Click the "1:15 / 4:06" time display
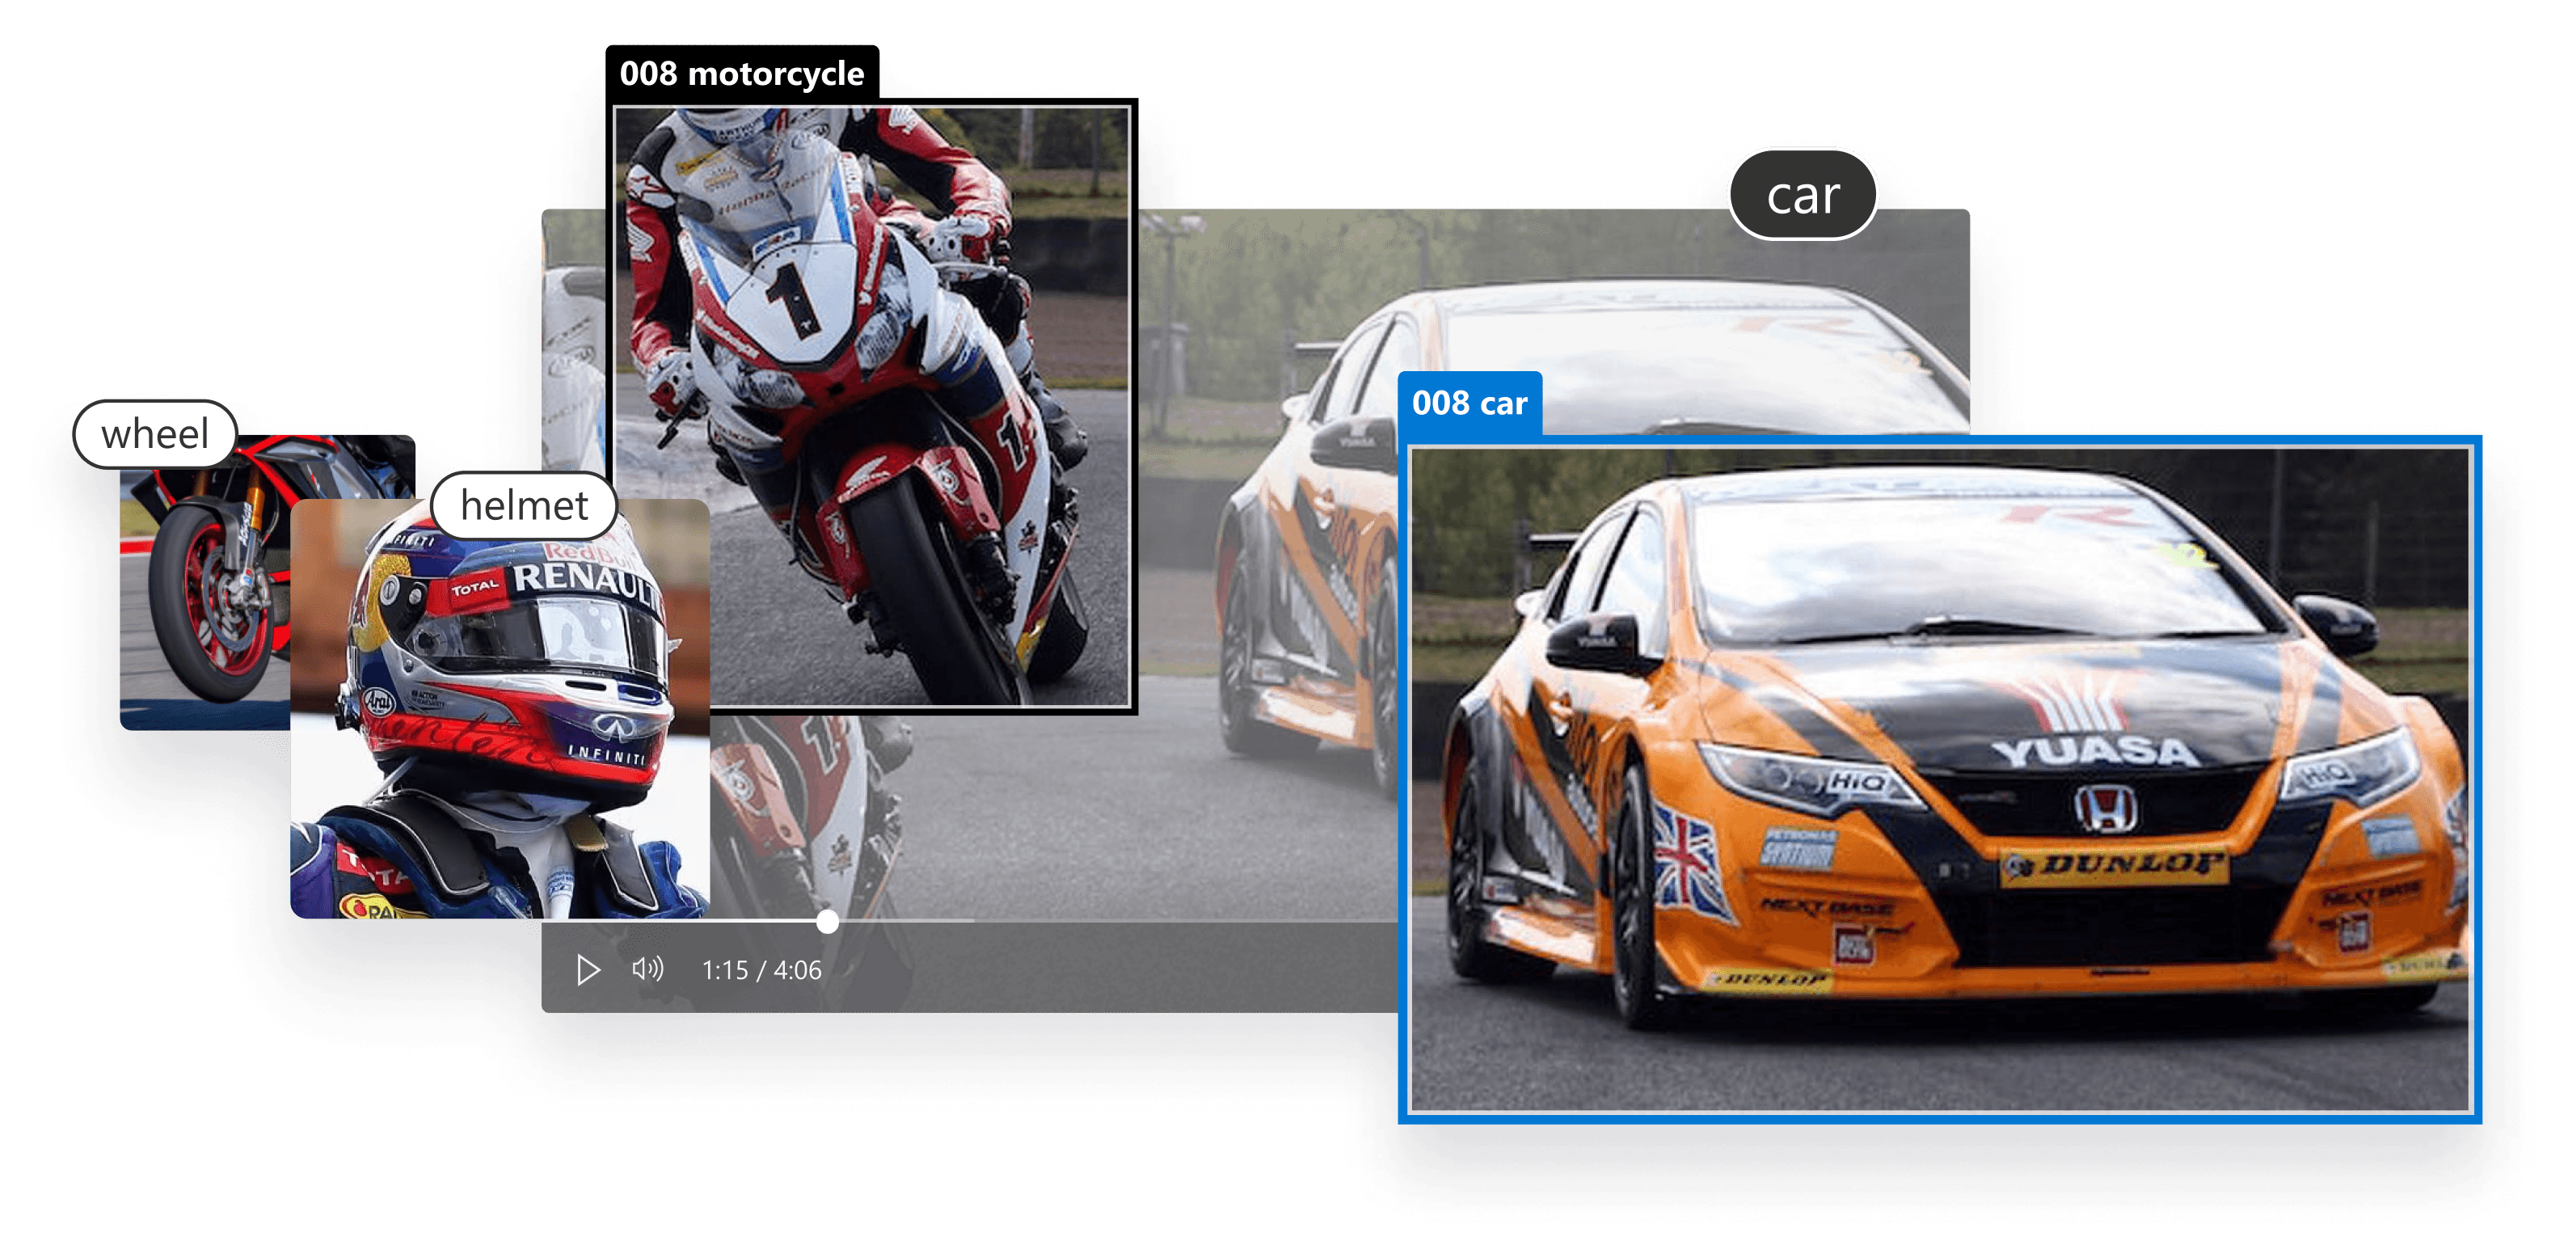The width and height of the screenshot is (2576, 1242). (x=762, y=970)
